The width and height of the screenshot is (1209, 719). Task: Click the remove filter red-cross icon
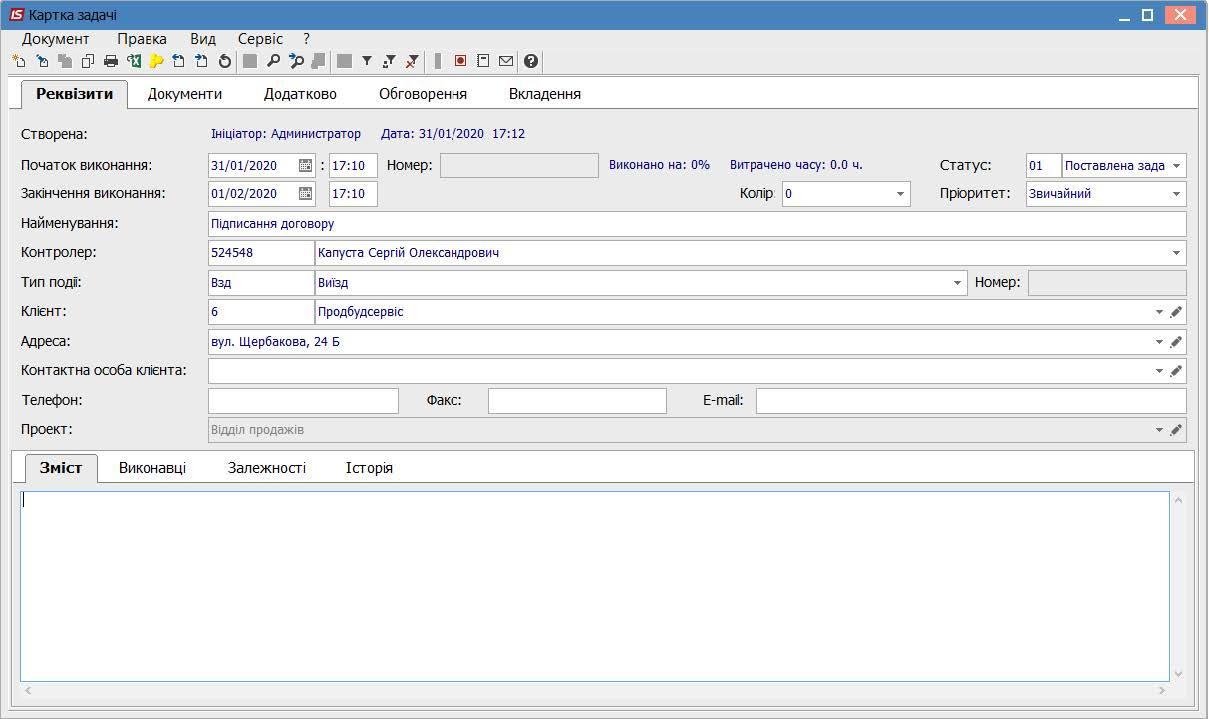[x=412, y=61]
